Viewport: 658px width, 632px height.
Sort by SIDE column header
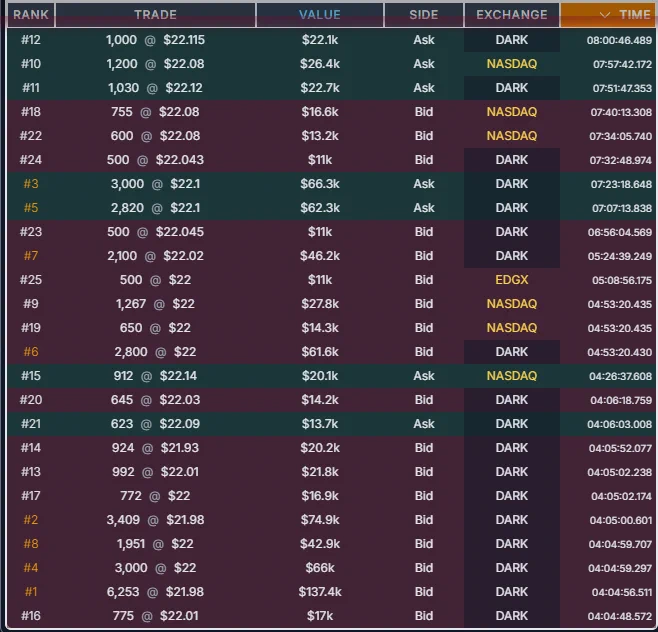click(x=424, y=15)
